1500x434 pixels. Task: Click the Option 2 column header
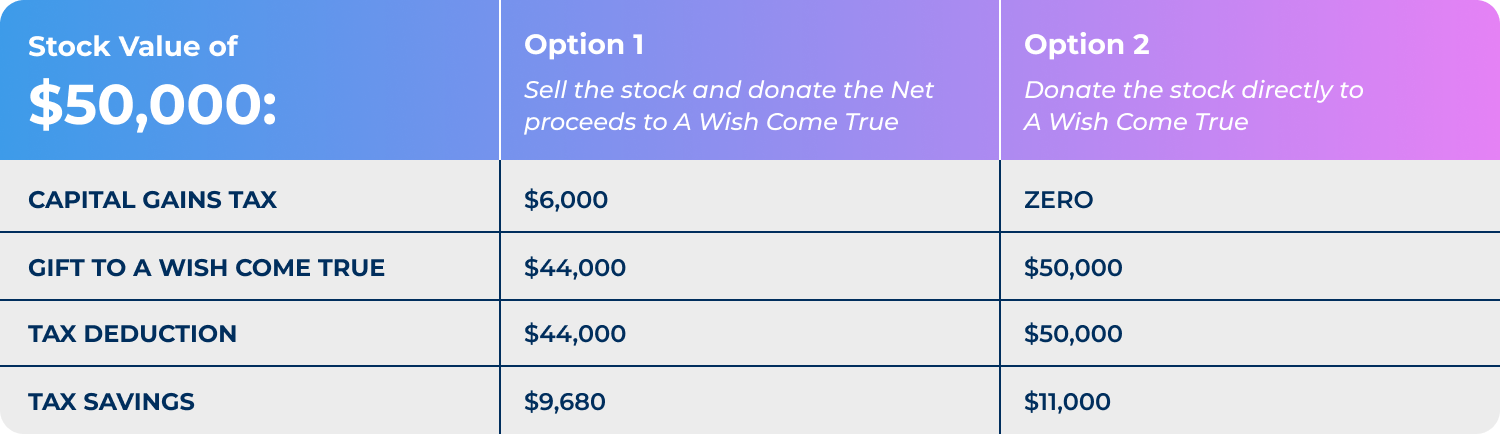(x=1087, y=45)
